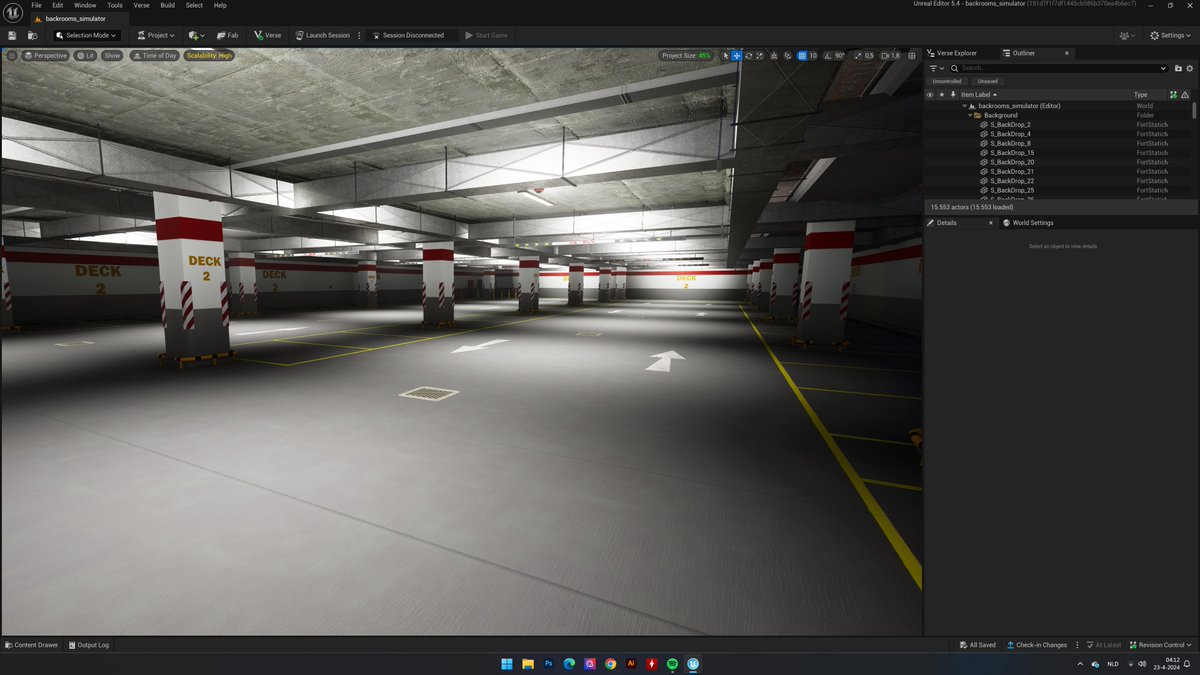The height and width of the screenshot is (675, 1200).
Task: Click the Outliner add folder icon
Action: click(1178, 68)
